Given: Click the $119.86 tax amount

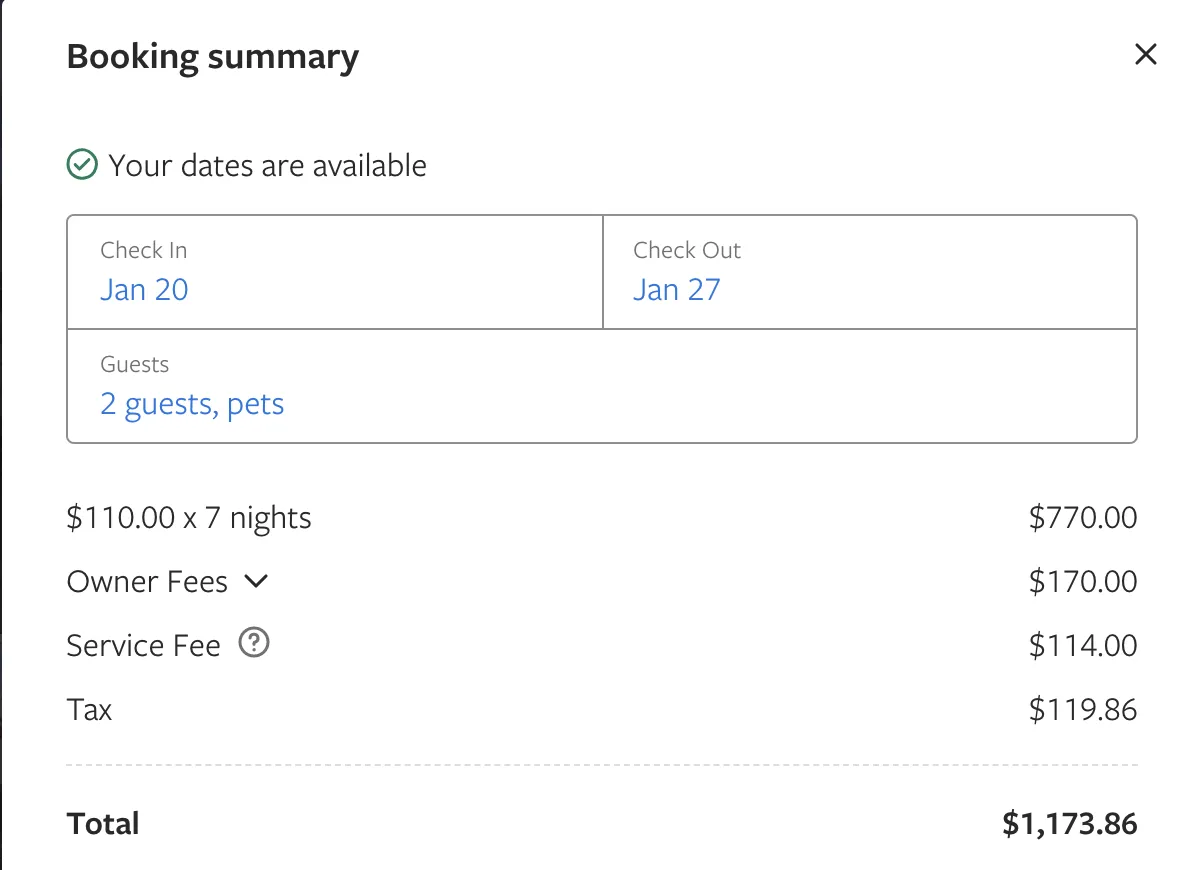Looking at the screenshot, I should coord(1083,710).
